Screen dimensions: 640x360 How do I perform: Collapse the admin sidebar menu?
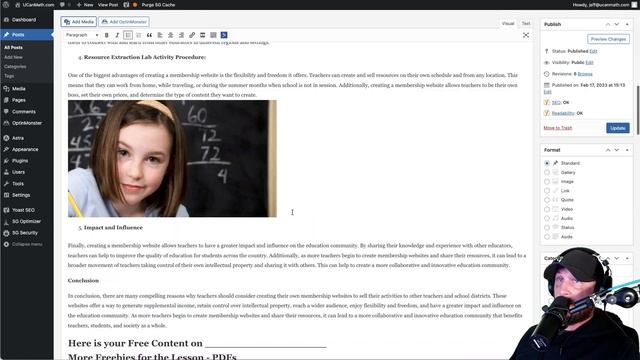(x=27, y=244)
